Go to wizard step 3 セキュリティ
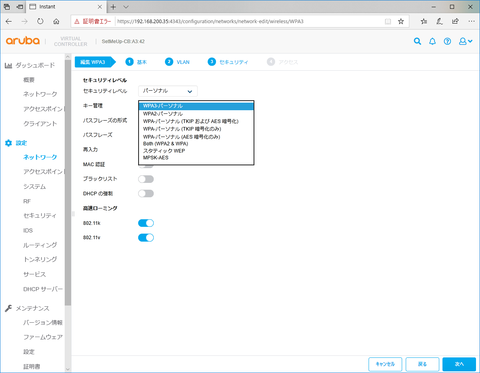 pos(228,62)
